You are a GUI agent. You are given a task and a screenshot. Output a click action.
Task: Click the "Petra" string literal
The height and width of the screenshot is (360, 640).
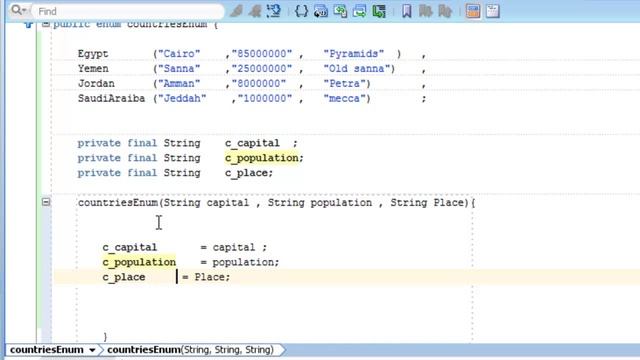[x=344, y=84]
